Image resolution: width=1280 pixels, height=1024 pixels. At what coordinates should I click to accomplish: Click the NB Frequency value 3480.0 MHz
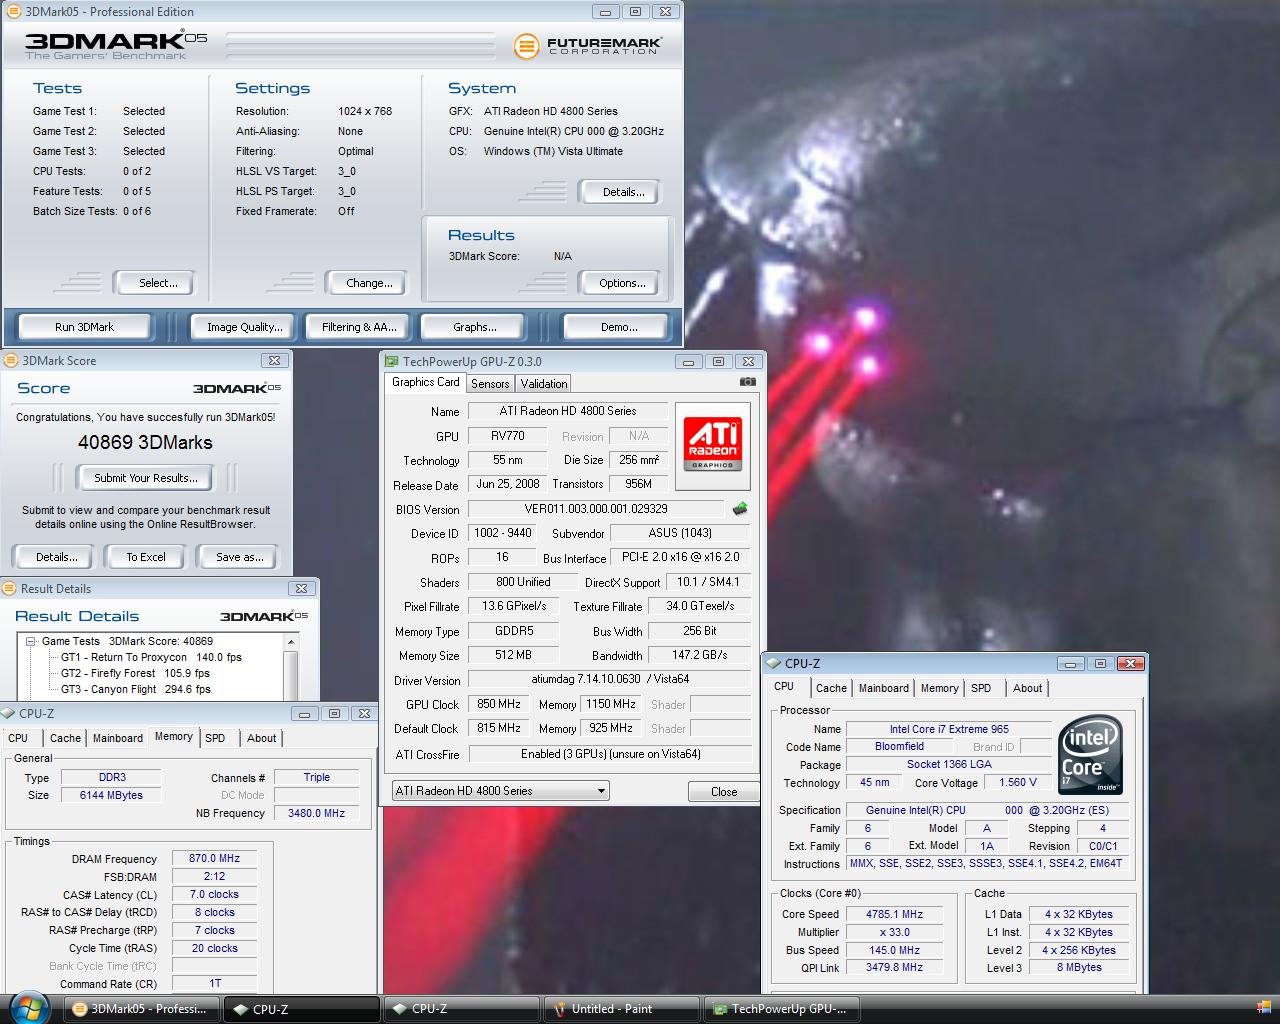point(316,813)
